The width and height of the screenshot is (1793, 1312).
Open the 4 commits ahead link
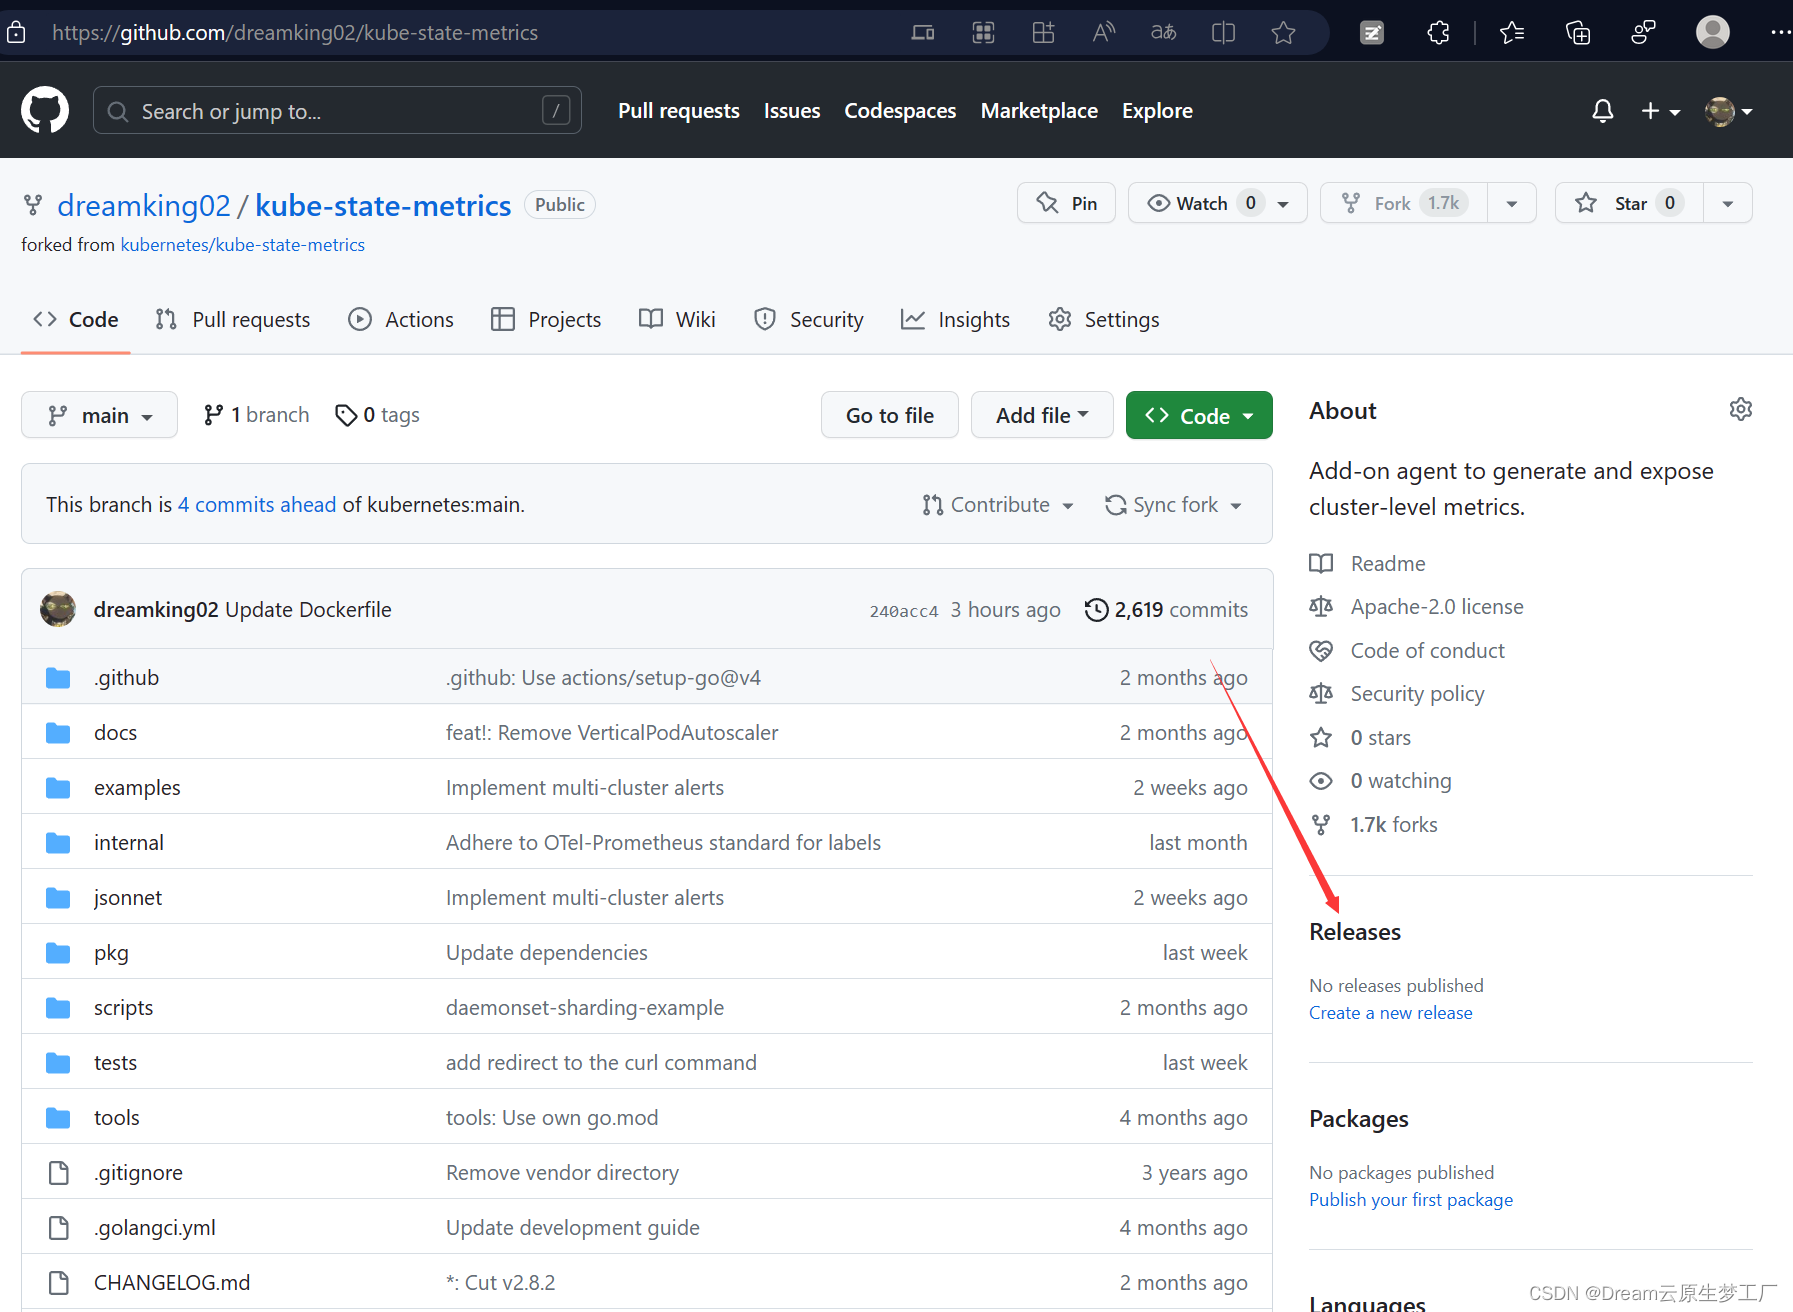(x=257, y=505)
